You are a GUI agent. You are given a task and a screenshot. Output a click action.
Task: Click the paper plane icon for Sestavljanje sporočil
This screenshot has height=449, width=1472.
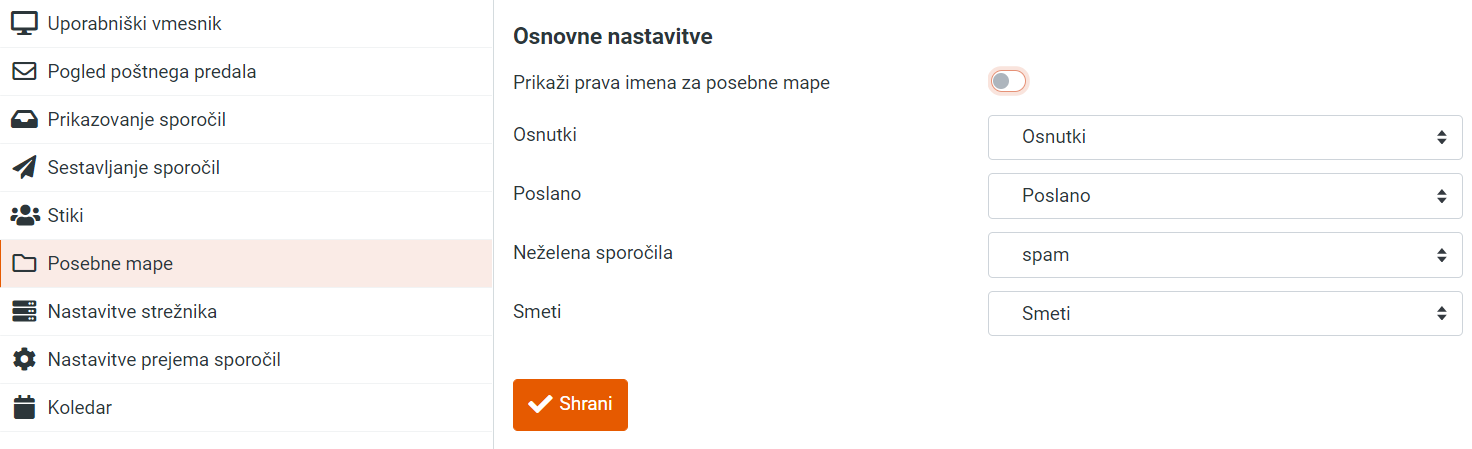point(24,168)
